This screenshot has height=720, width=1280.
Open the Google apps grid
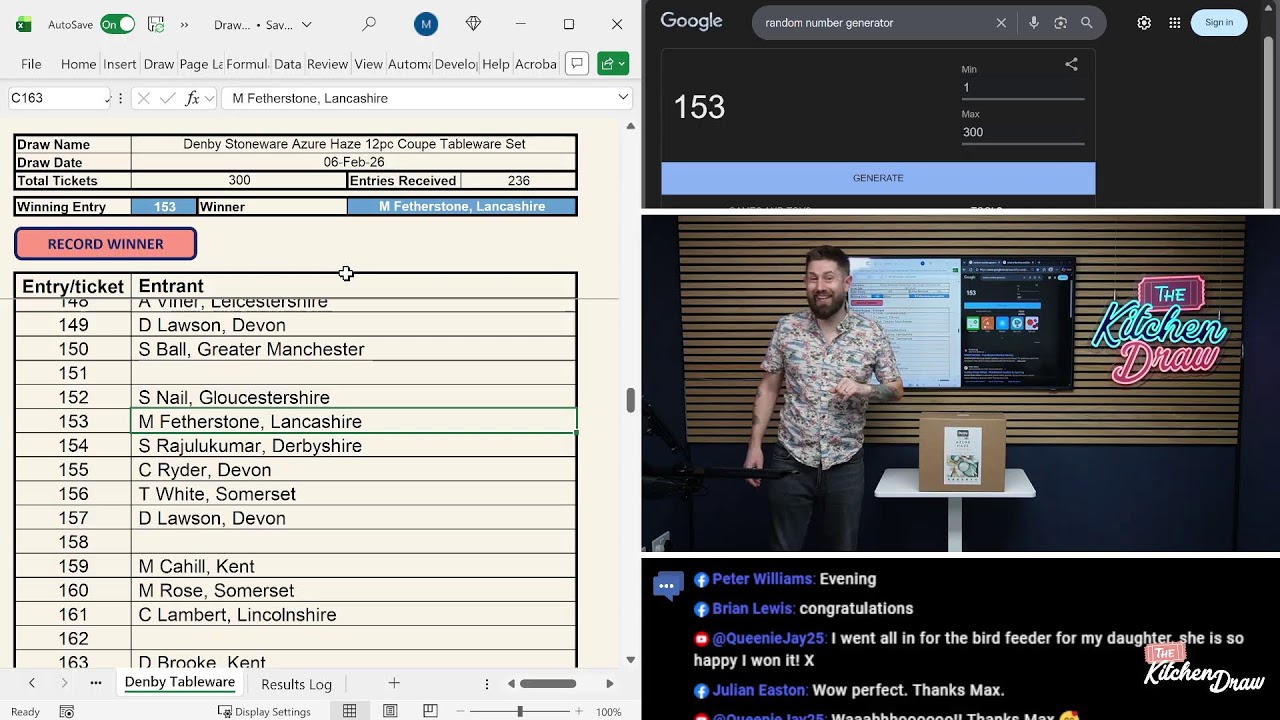[x=1175, y=23]
